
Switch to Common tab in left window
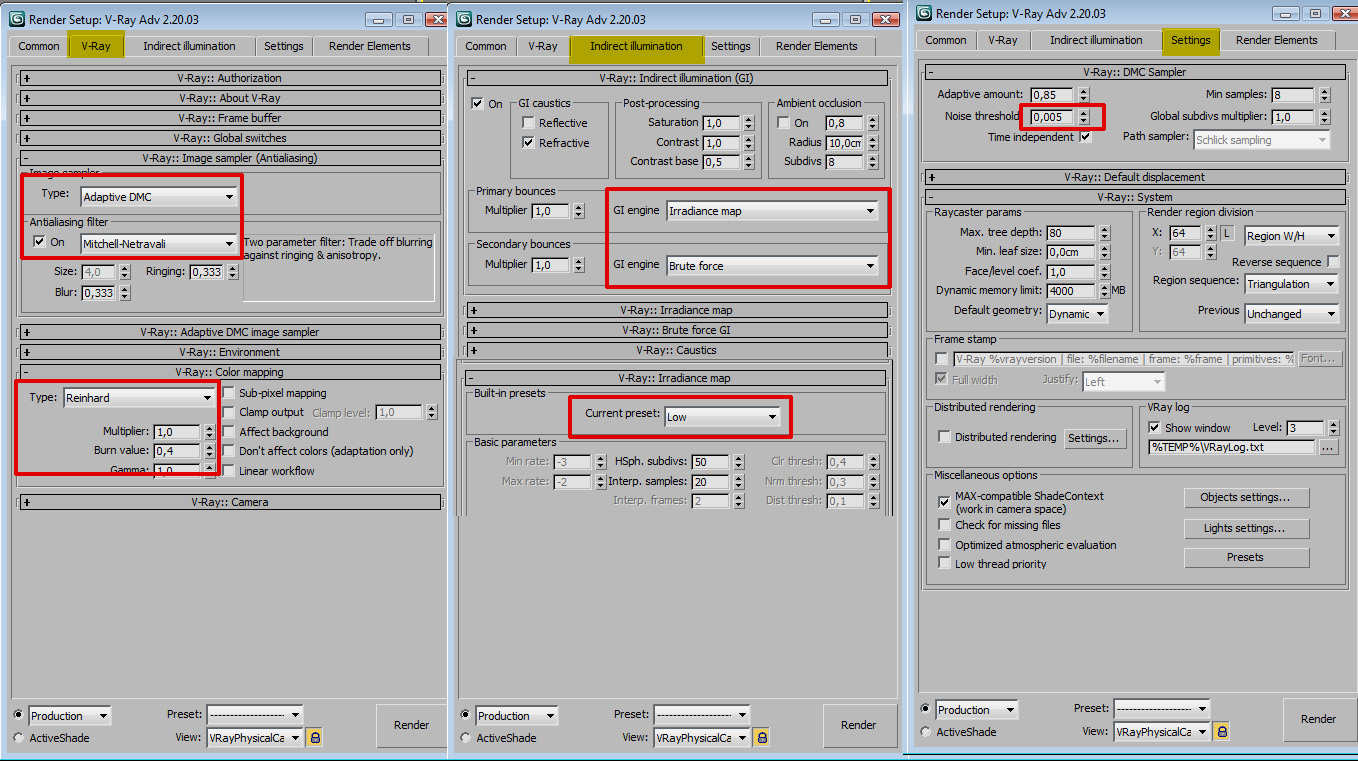click(x=39, y=46)
